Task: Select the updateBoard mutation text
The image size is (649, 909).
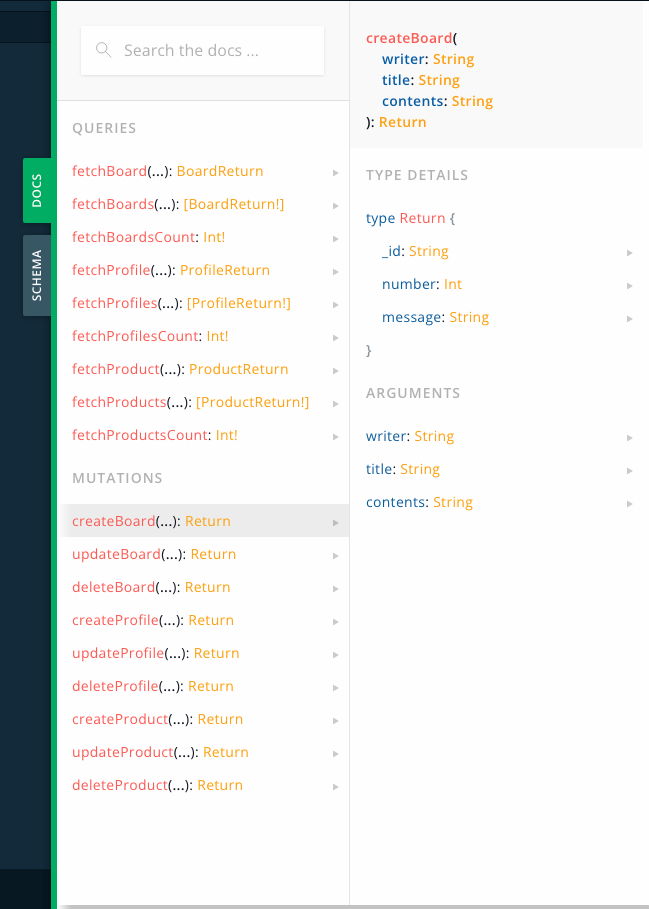Action: coord(116,554)
